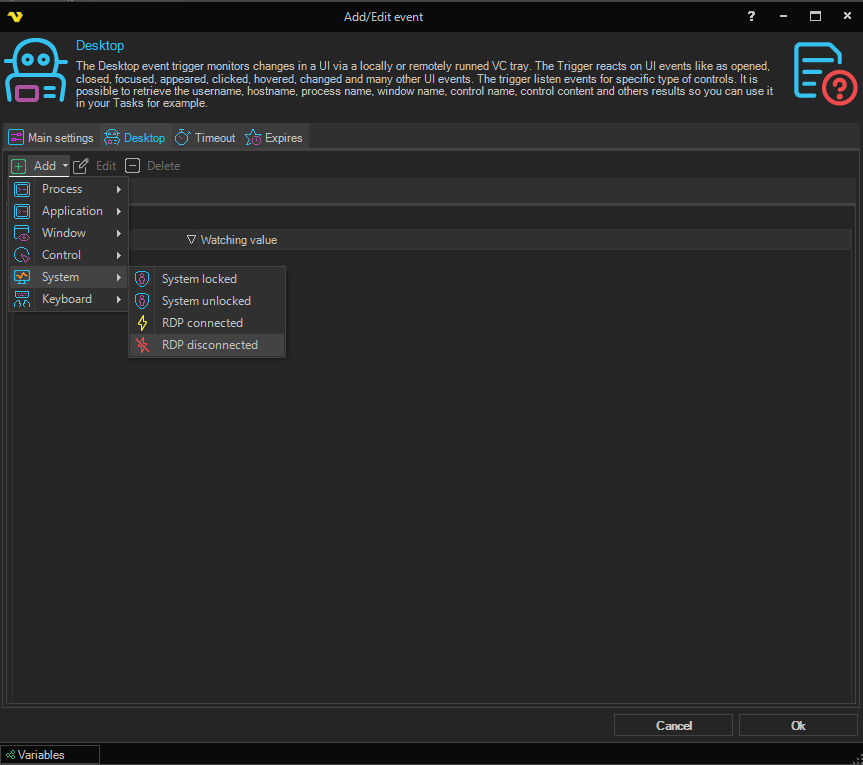The height and width of the screenshot is (765, 863).
Task: Click the Keyboard menu icon
Action: tap(22, 299)
